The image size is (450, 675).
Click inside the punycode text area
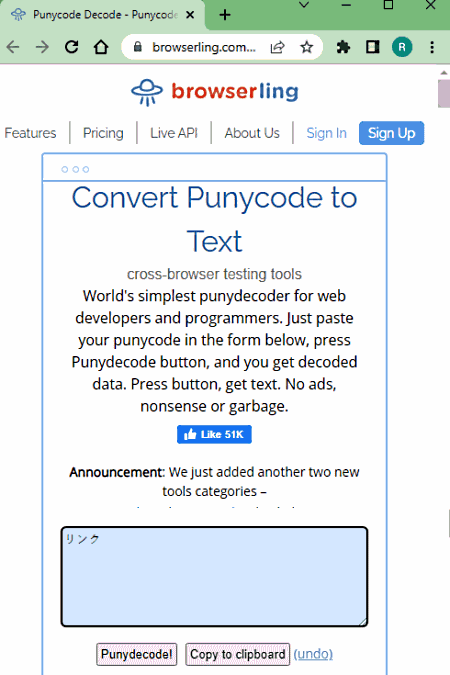[x=214, y=576]
